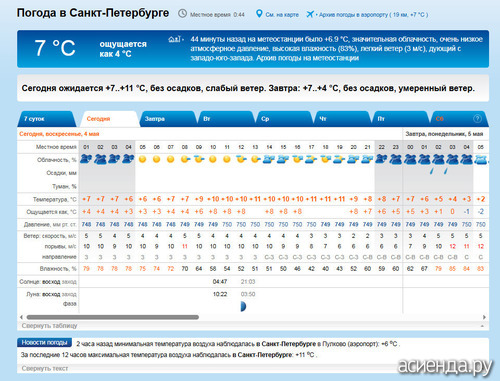This screenshot has width=500, height=381.
Task: Click the Новости погоды label
Action: (x=44, y=343)
